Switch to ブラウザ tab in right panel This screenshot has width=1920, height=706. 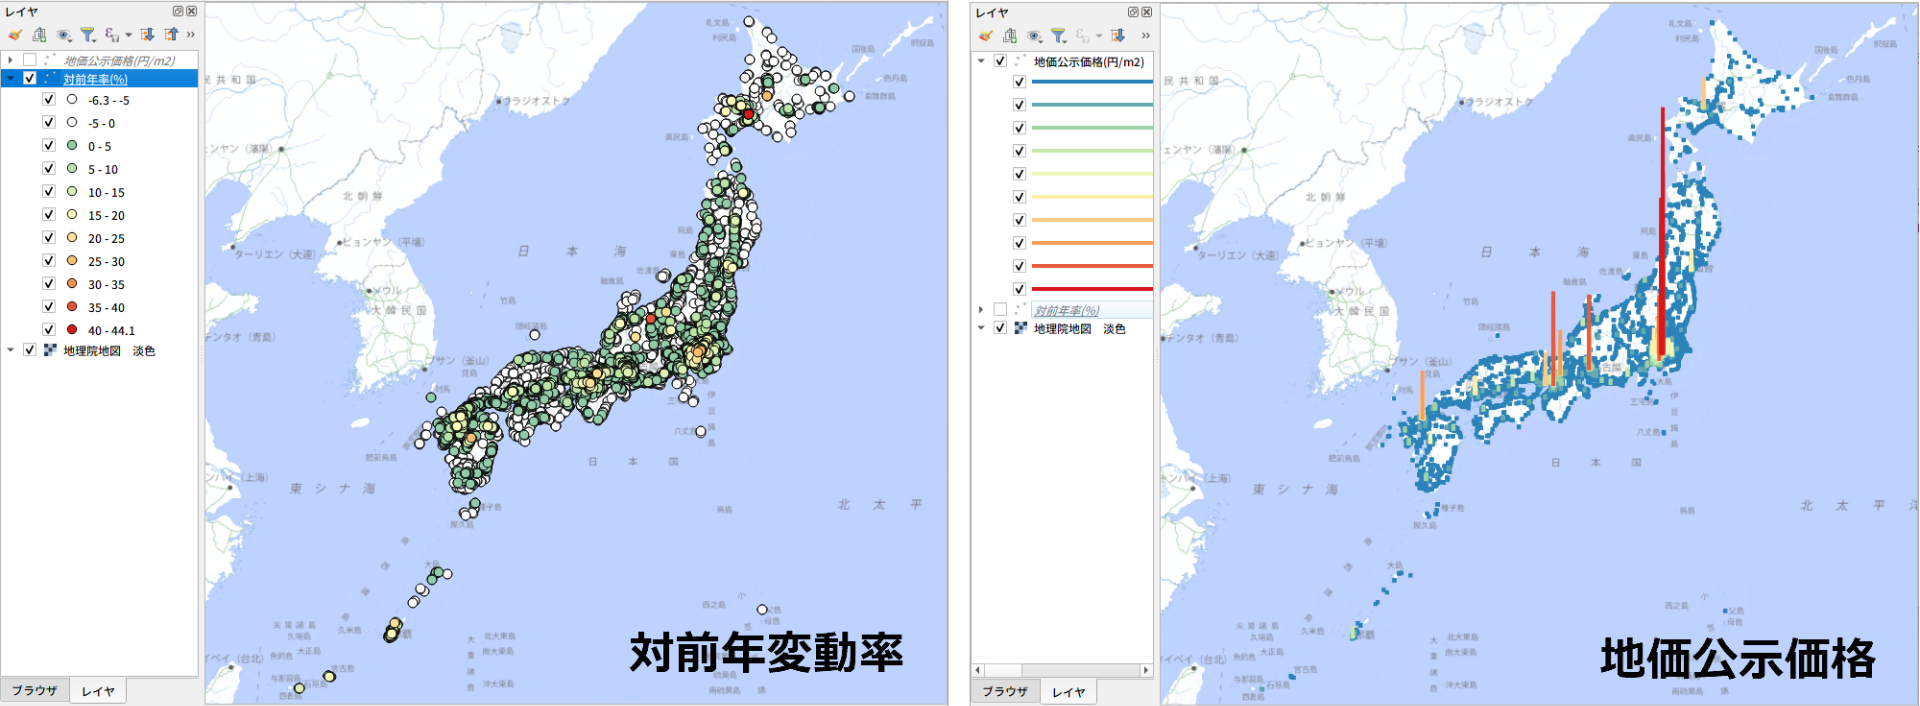coord(1005,692)
